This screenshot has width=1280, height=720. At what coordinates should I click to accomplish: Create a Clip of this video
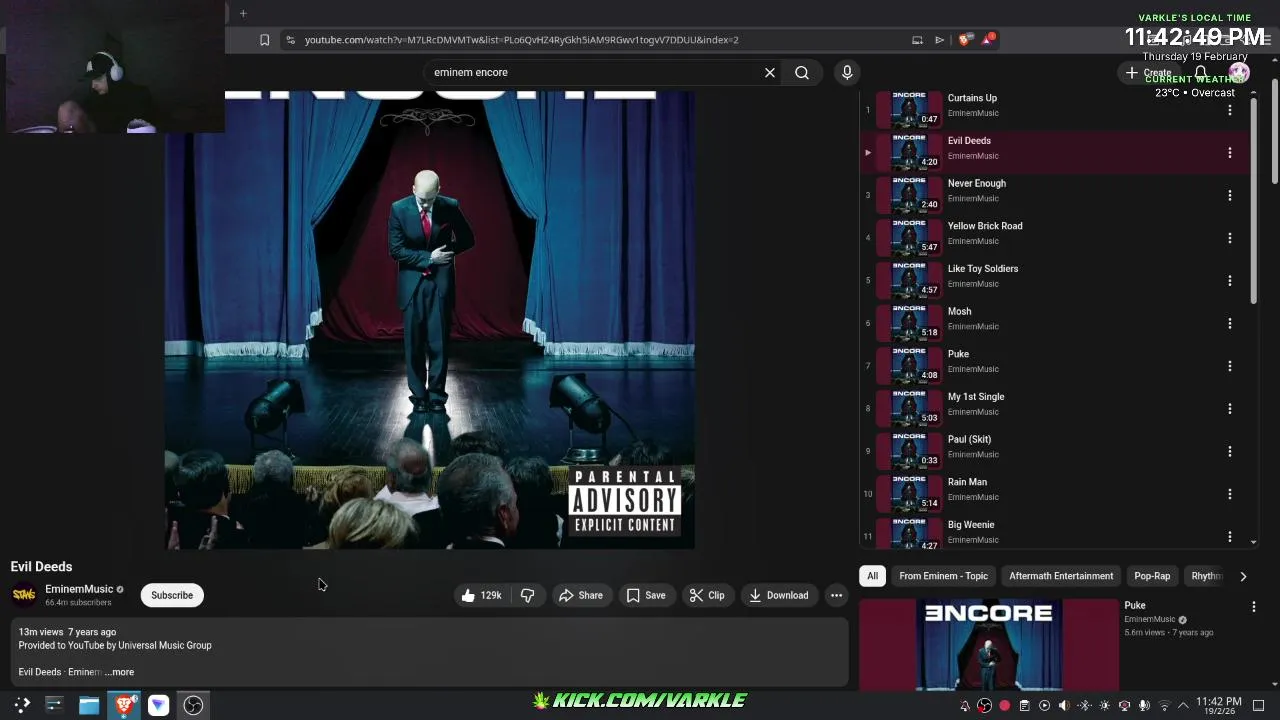(707, 595)
